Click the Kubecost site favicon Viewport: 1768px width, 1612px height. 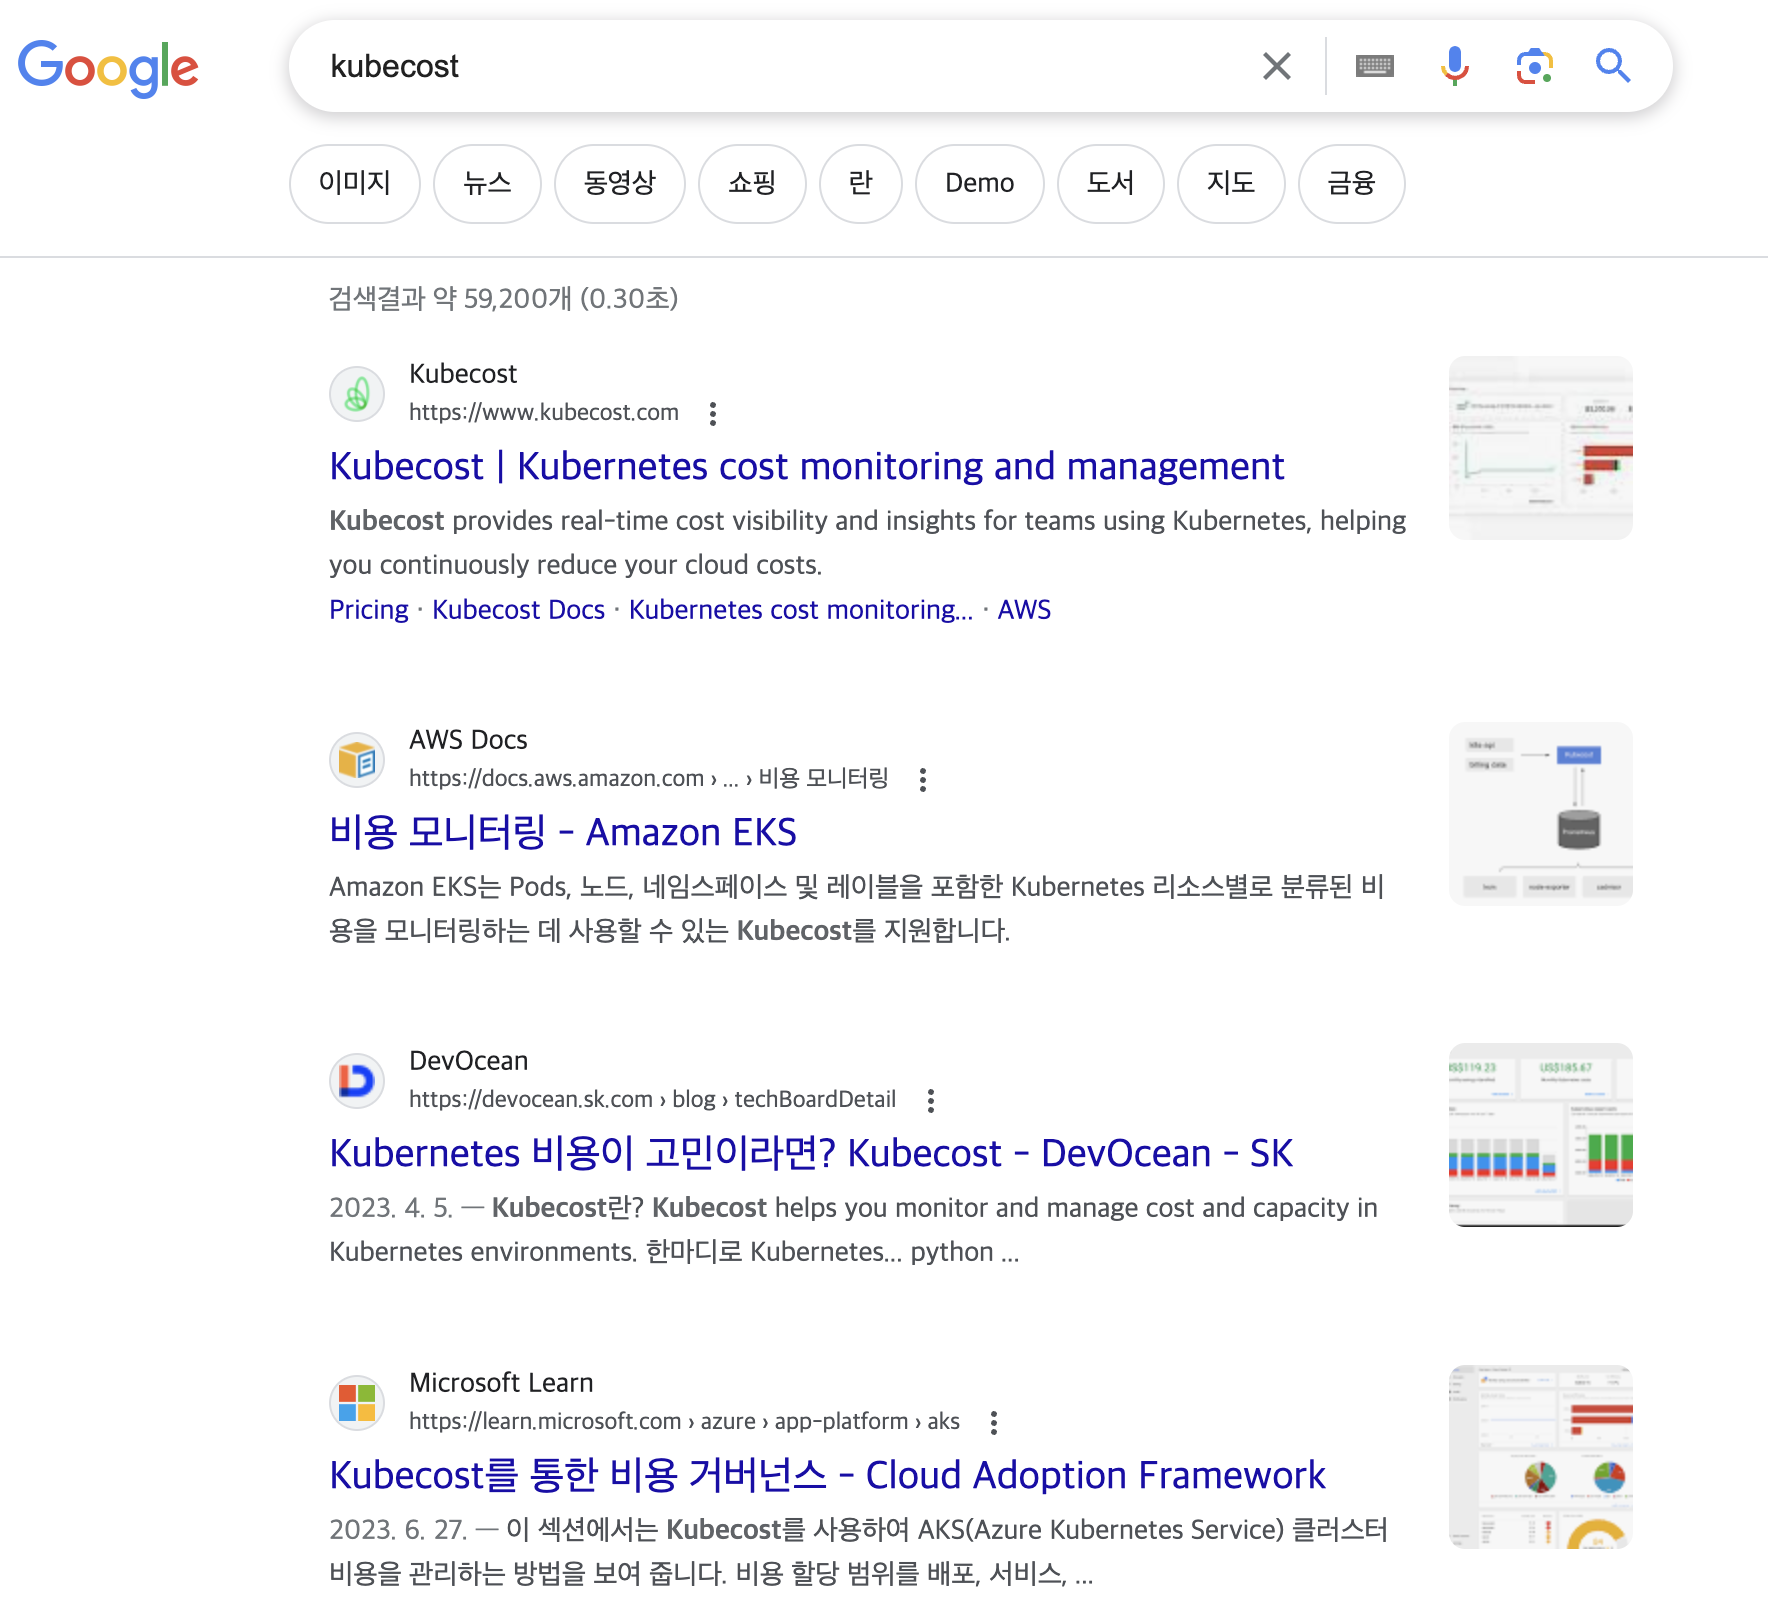tap(357, 394)
